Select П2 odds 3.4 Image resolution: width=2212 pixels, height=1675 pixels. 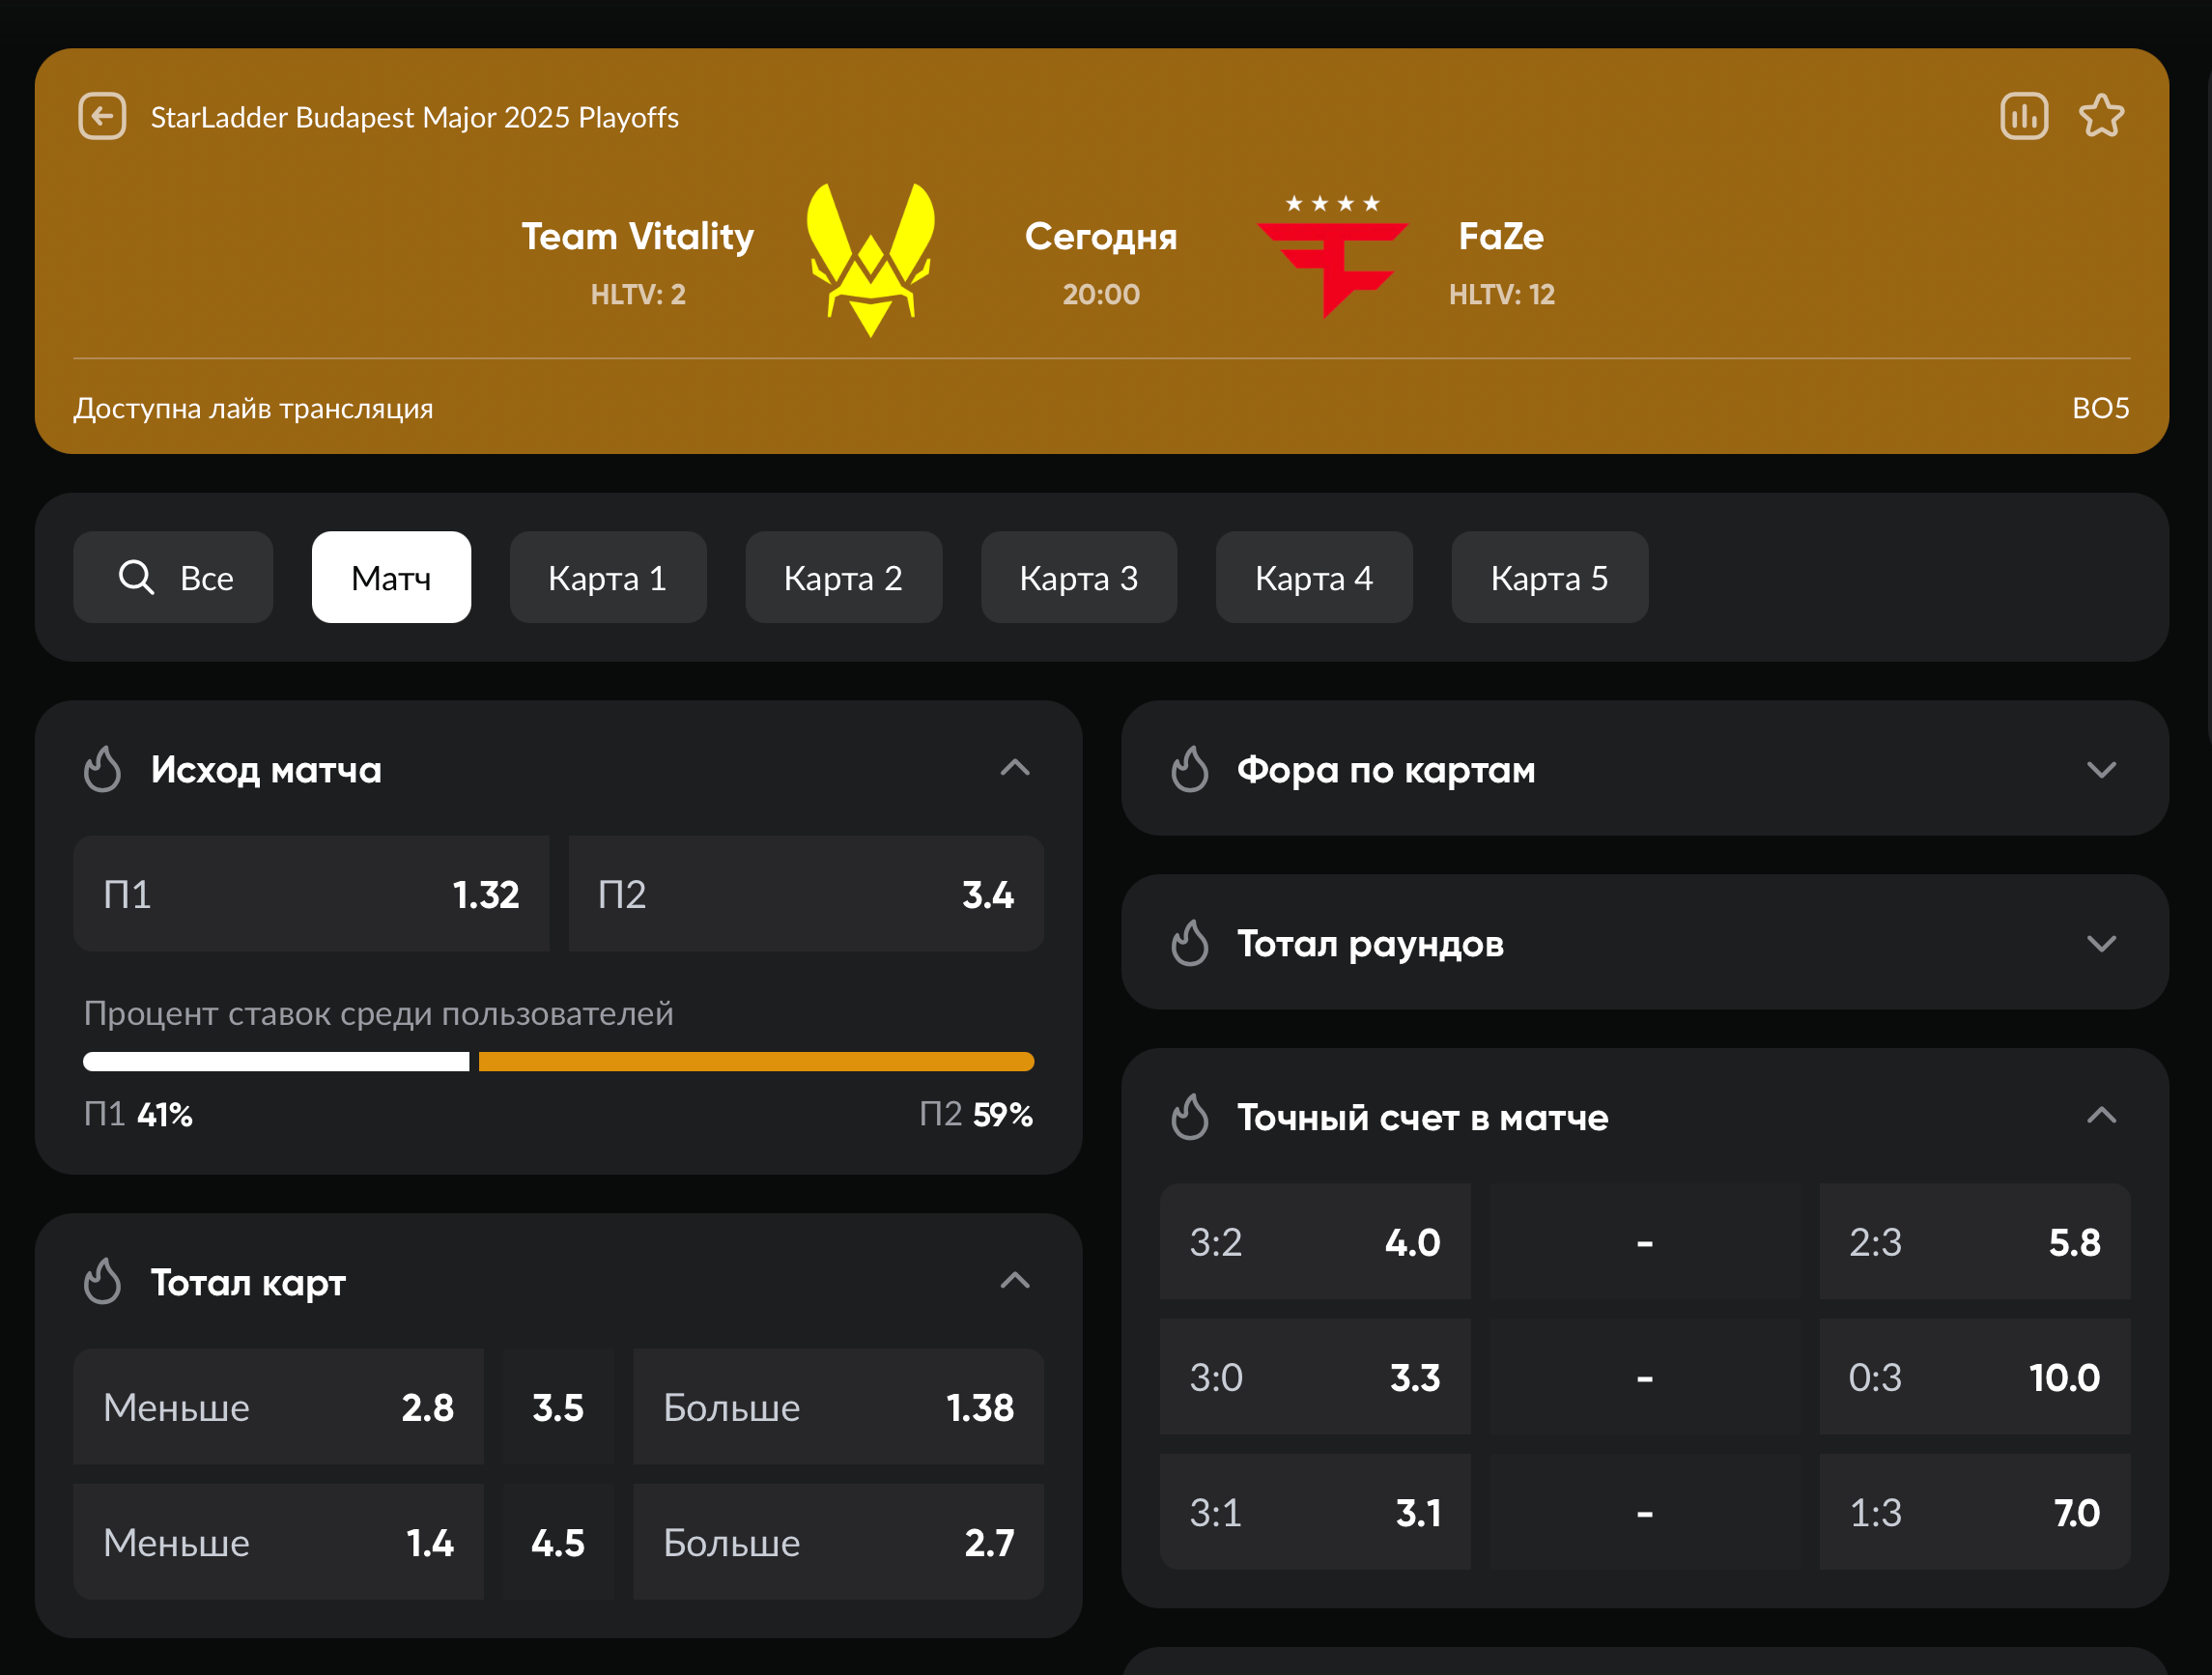(x=805, y=894)
